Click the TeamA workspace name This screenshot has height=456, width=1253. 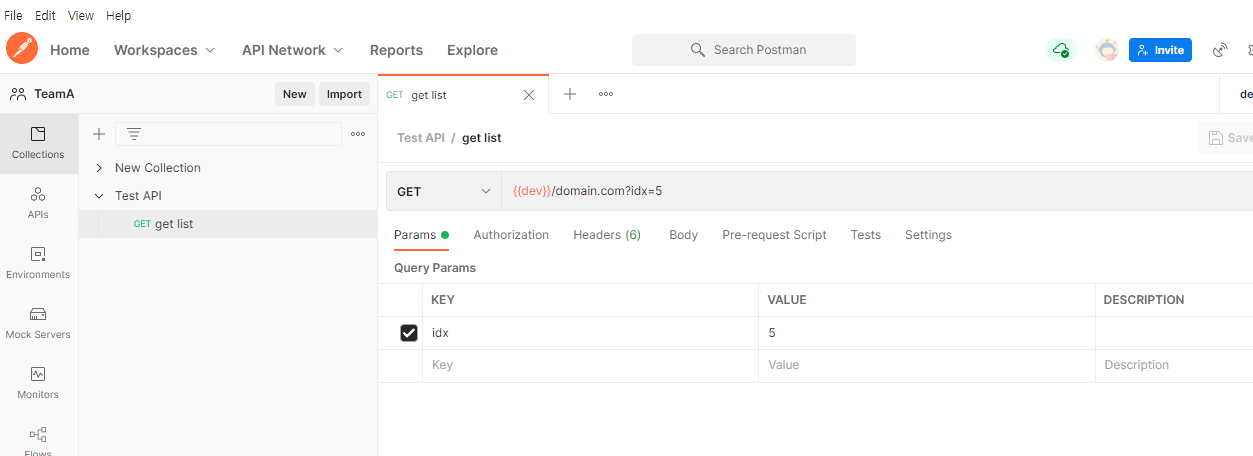[54, 94]
